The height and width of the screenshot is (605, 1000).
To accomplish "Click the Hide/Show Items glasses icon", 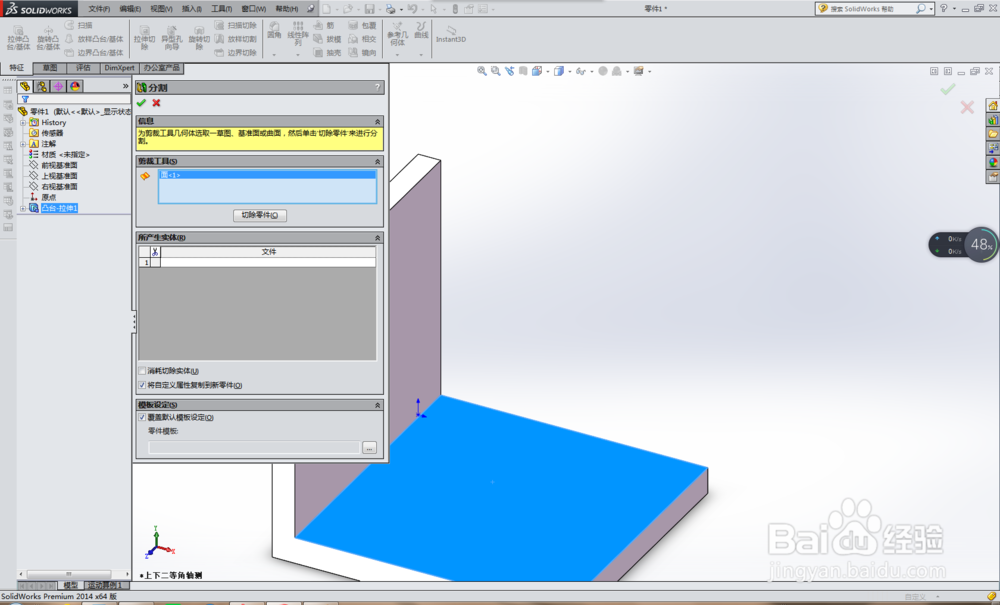I will (580, 71).
